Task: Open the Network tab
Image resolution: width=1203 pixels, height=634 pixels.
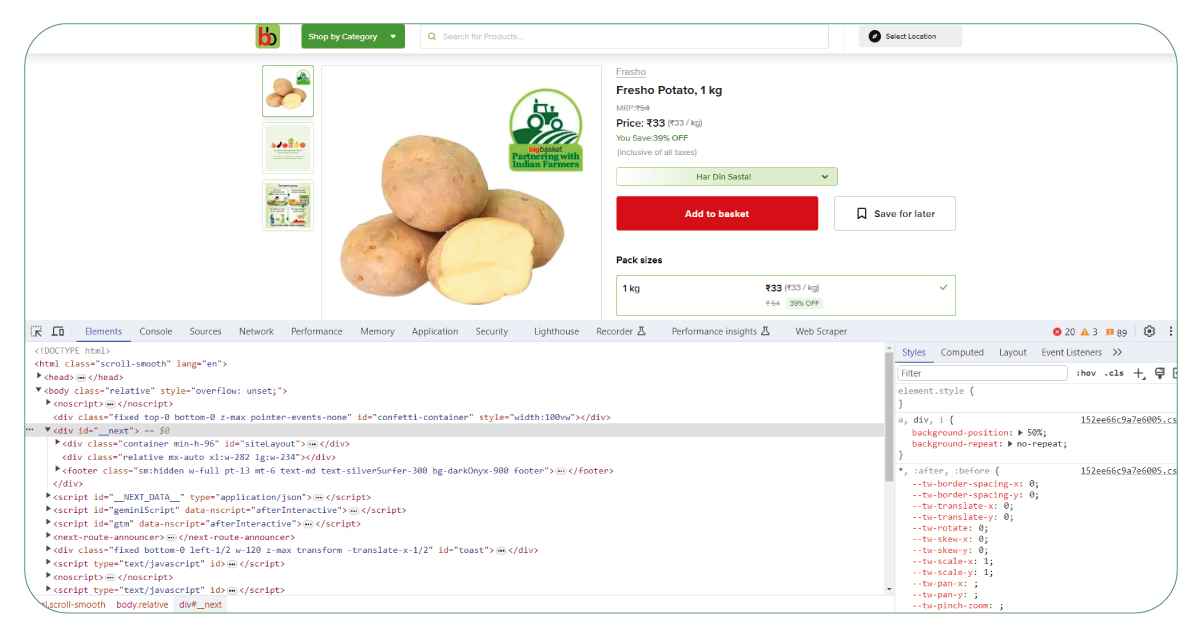Action: click(x=256, y=331)
